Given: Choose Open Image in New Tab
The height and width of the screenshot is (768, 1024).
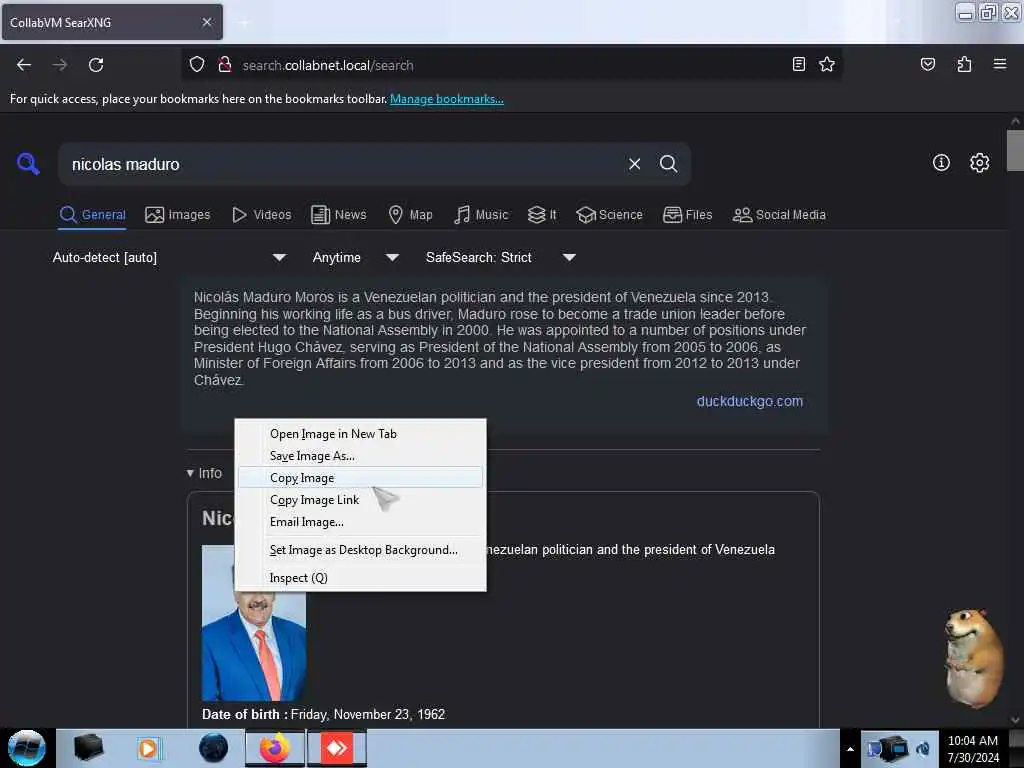Looking at the screenshot, I should (x=360, y=434).
